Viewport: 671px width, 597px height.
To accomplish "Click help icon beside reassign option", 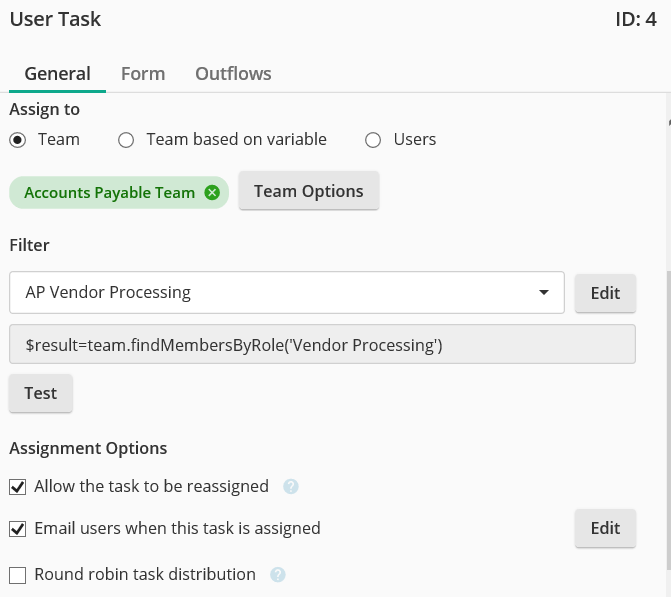I will (291, 487).
